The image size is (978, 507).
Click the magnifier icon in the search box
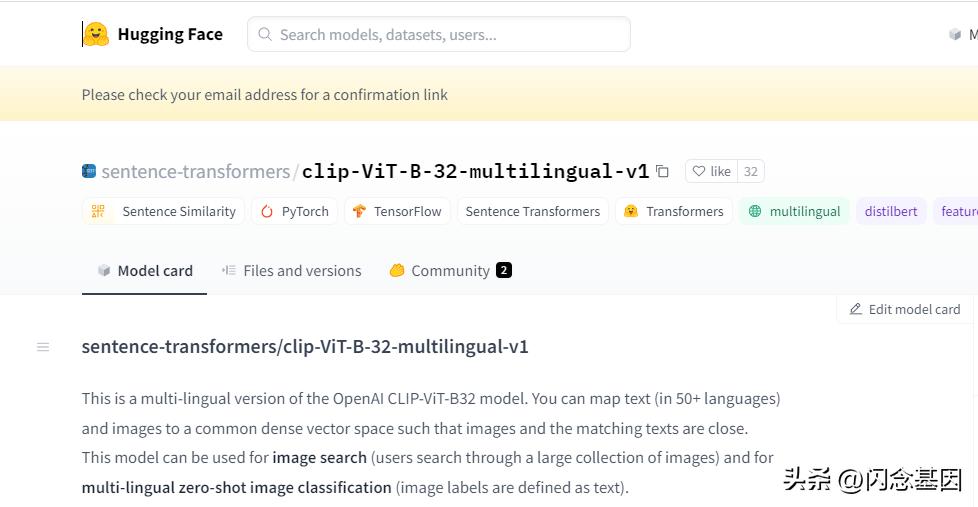tap(264, 34)
